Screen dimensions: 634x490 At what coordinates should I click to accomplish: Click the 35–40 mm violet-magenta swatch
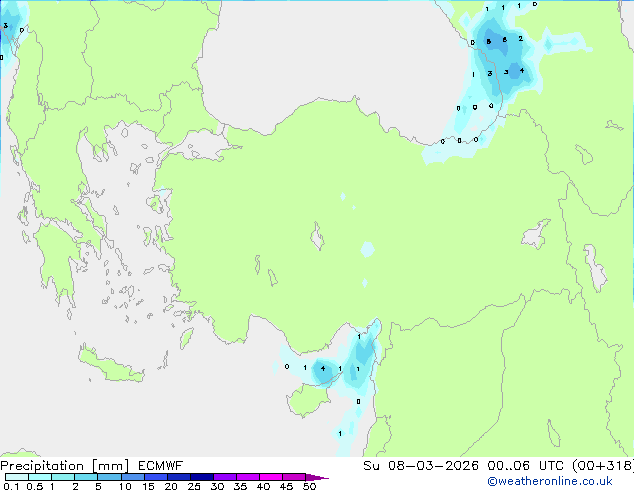click(248, 477)
